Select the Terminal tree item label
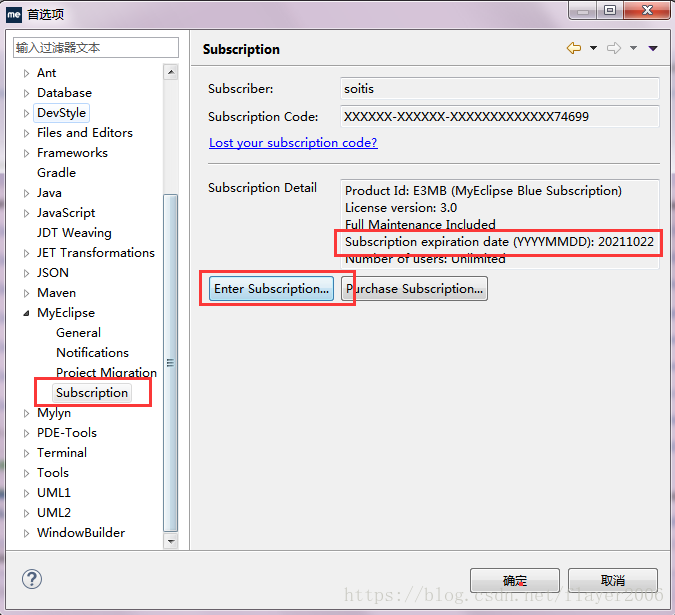The width and height of the screenshot is (675, 615). [62, 453]
